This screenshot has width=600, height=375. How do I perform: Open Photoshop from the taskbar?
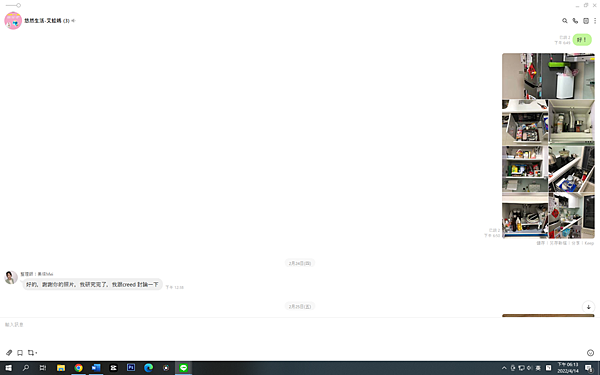(131, 368)
